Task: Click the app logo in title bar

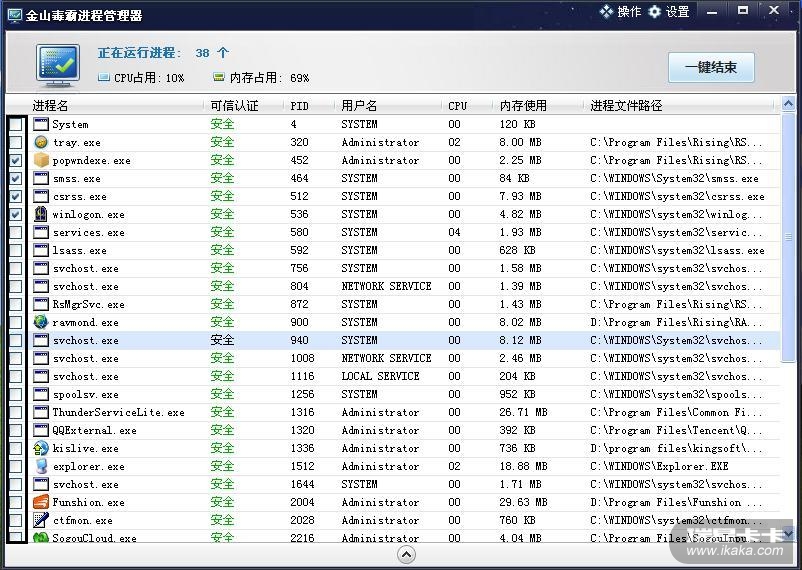Action: coord(15,15)
